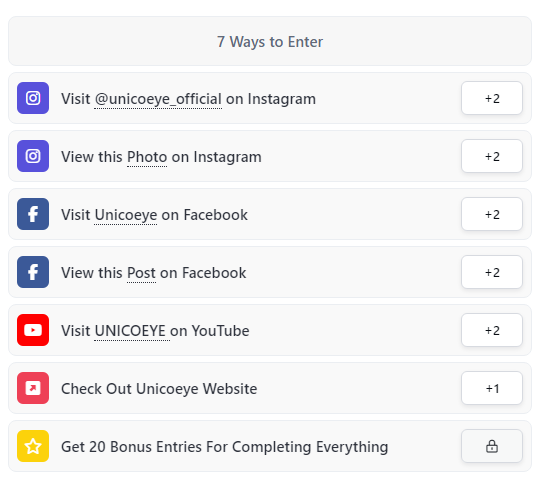Viewport: 540px width, 478px height.
Task: Click the Facebook icon beside View this Post
Action: point(33,272)
